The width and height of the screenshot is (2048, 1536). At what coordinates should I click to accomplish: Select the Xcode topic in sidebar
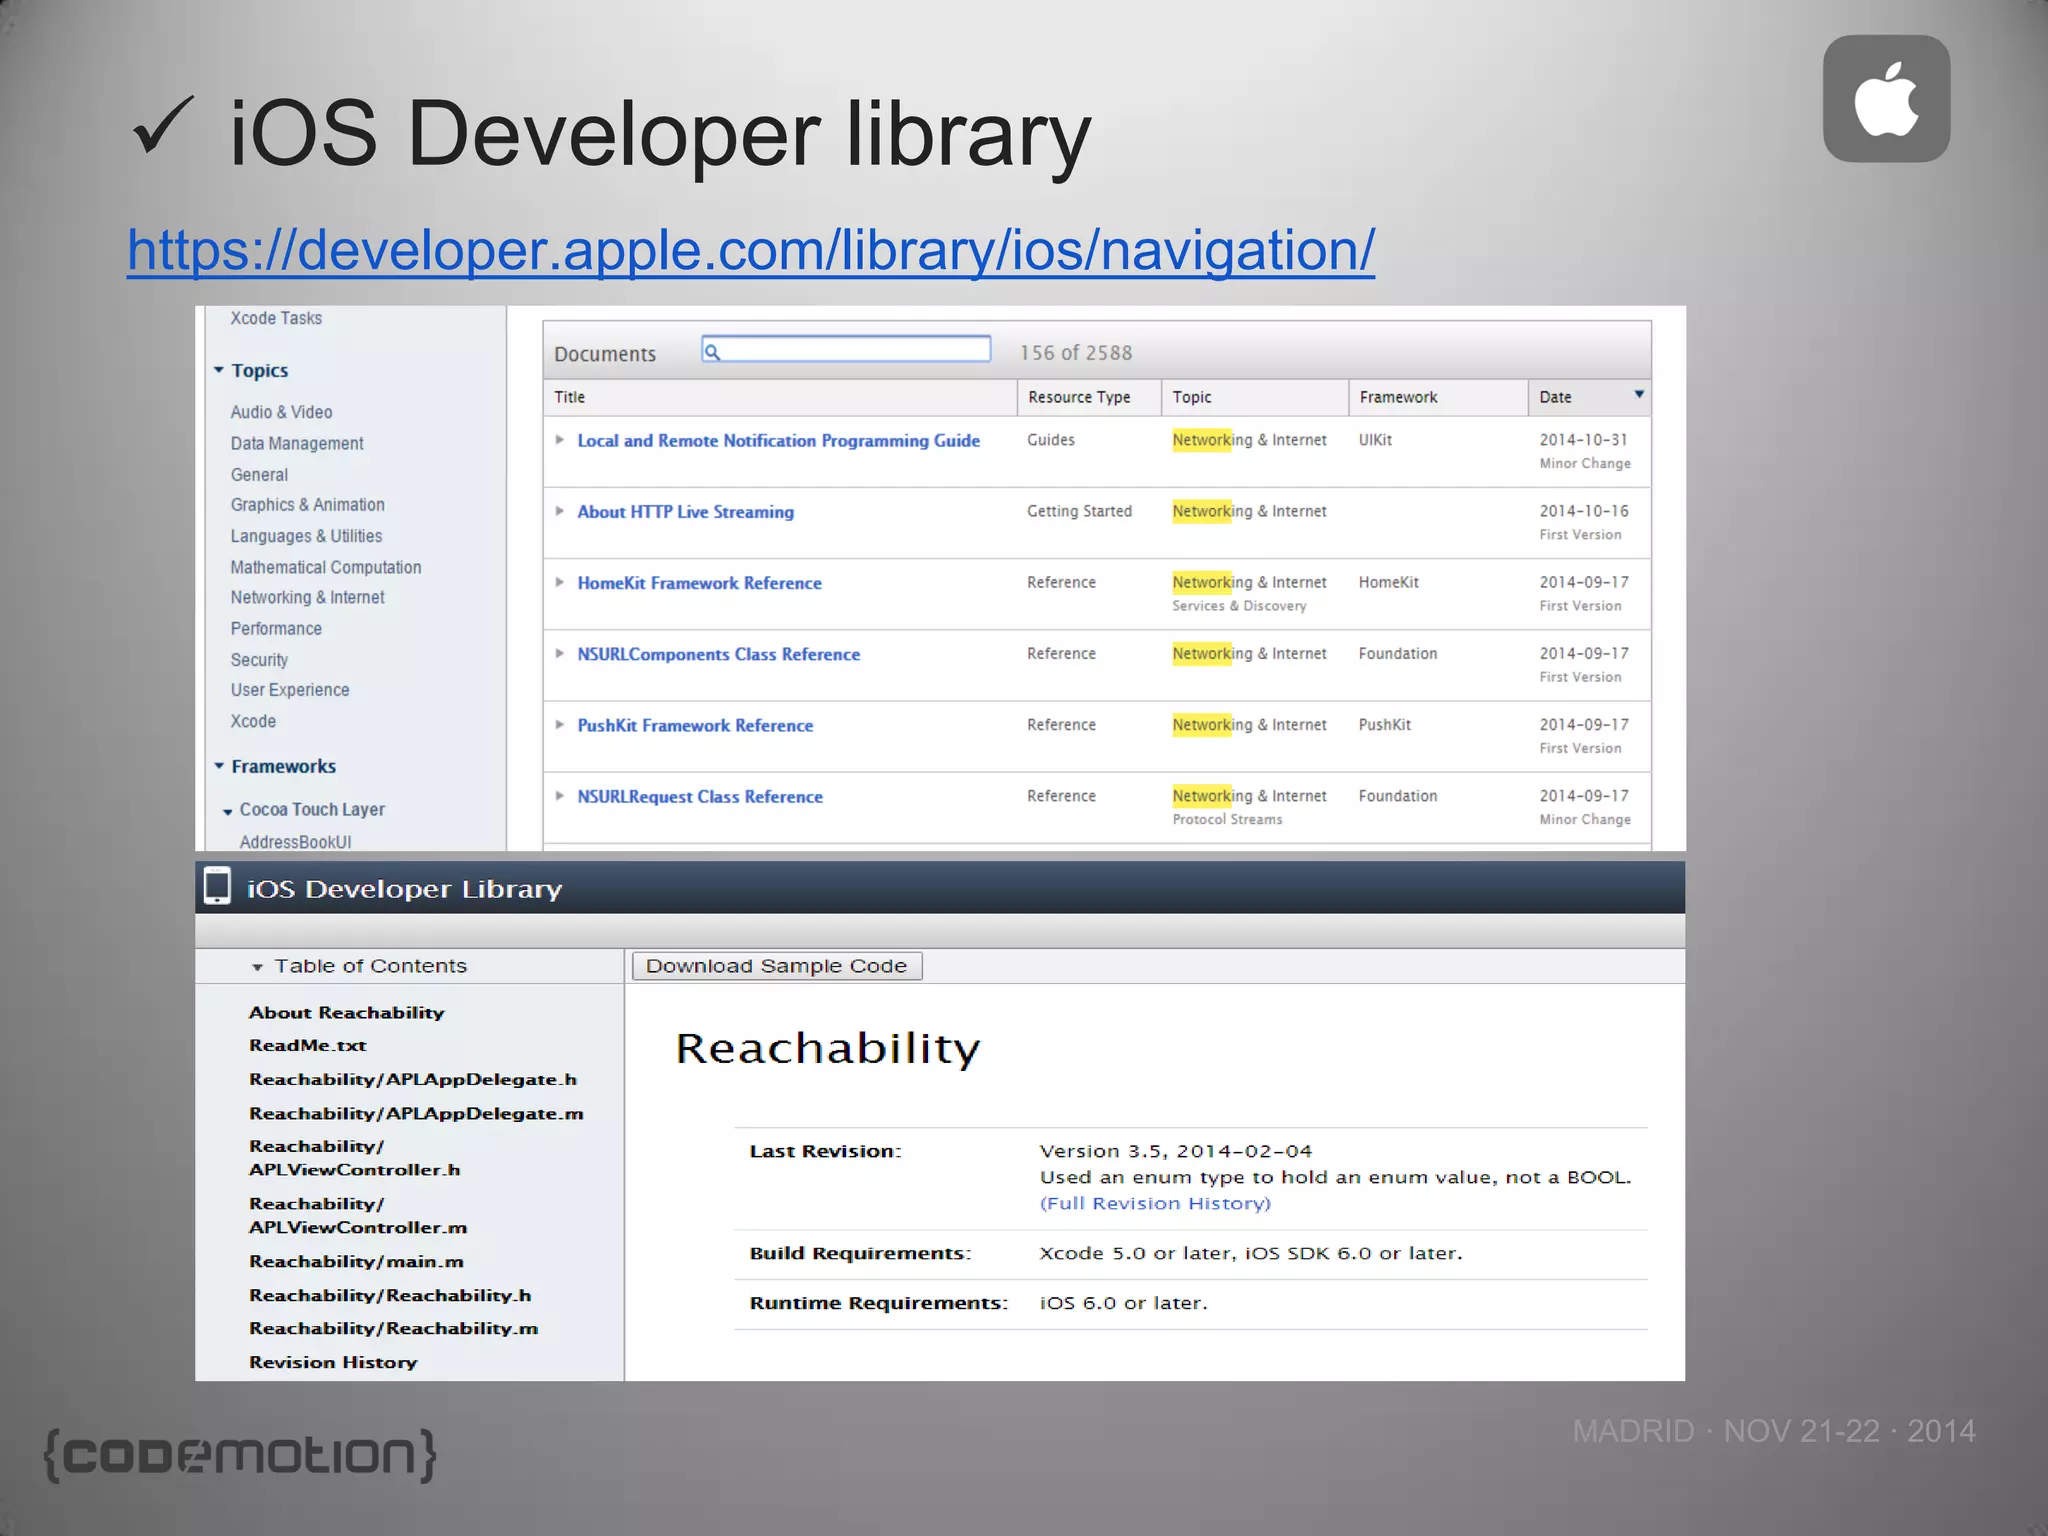click(x=253, y=721)
